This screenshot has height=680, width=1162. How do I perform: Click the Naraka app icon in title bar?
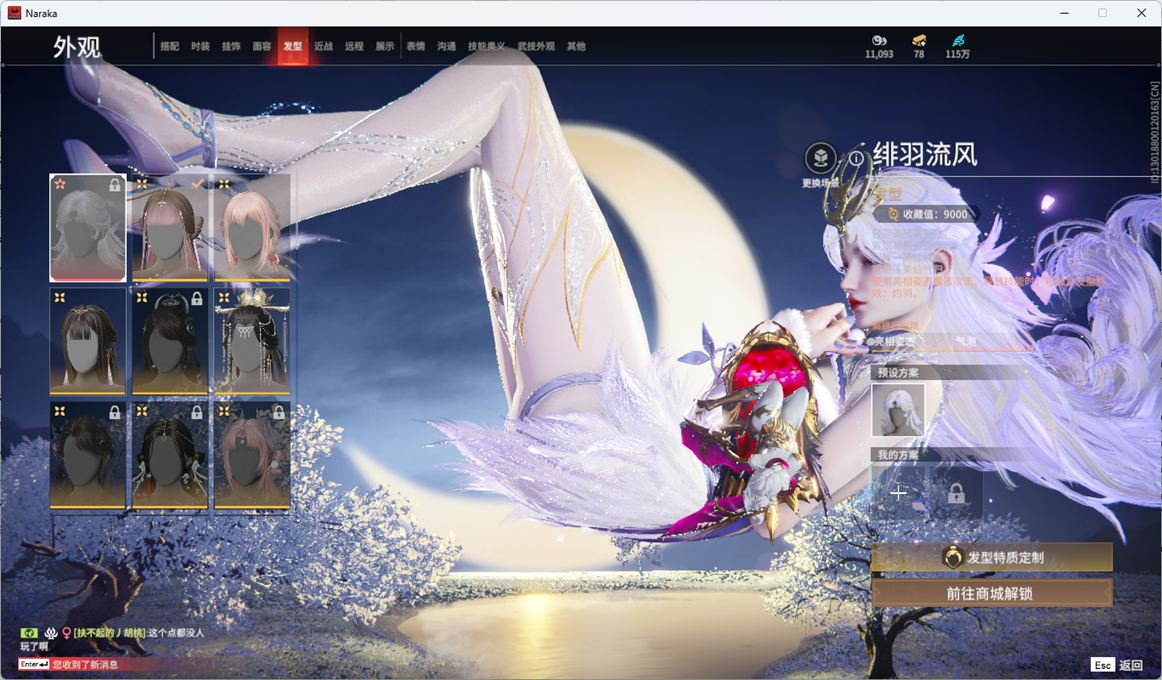[x=14, y=13]
